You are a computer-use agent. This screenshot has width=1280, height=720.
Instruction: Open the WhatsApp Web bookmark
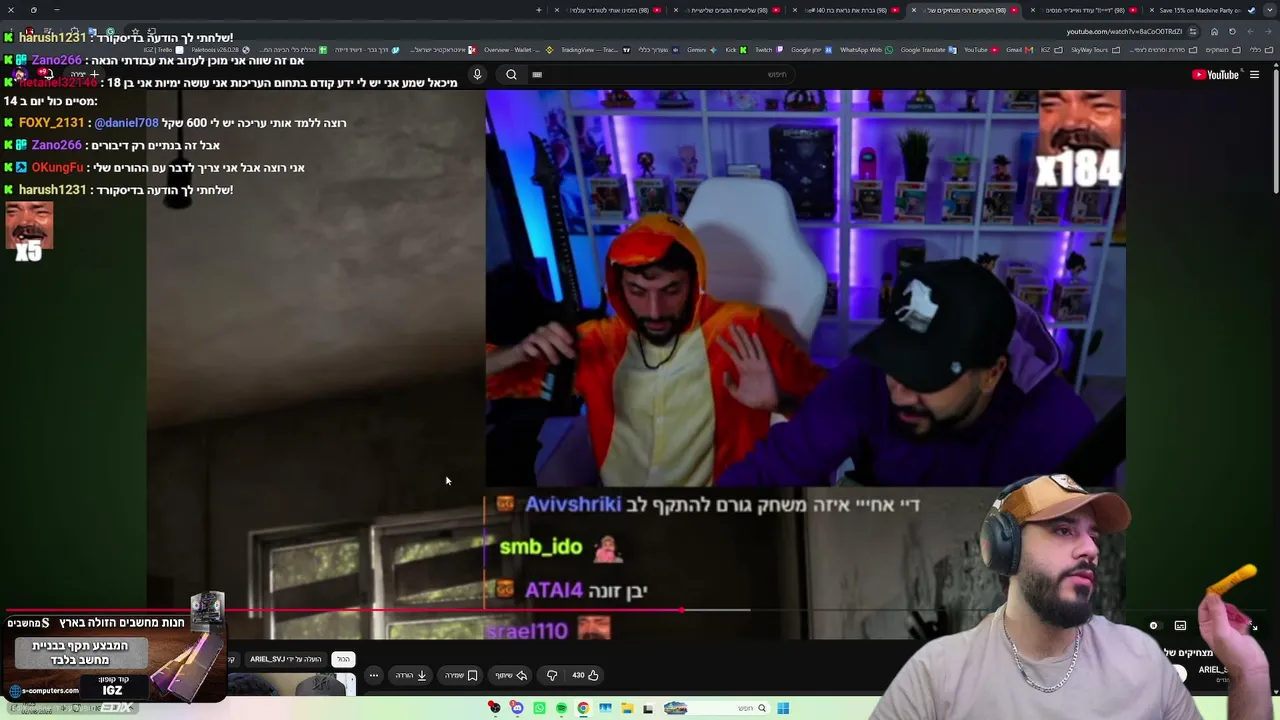click(x=866, y=49)
